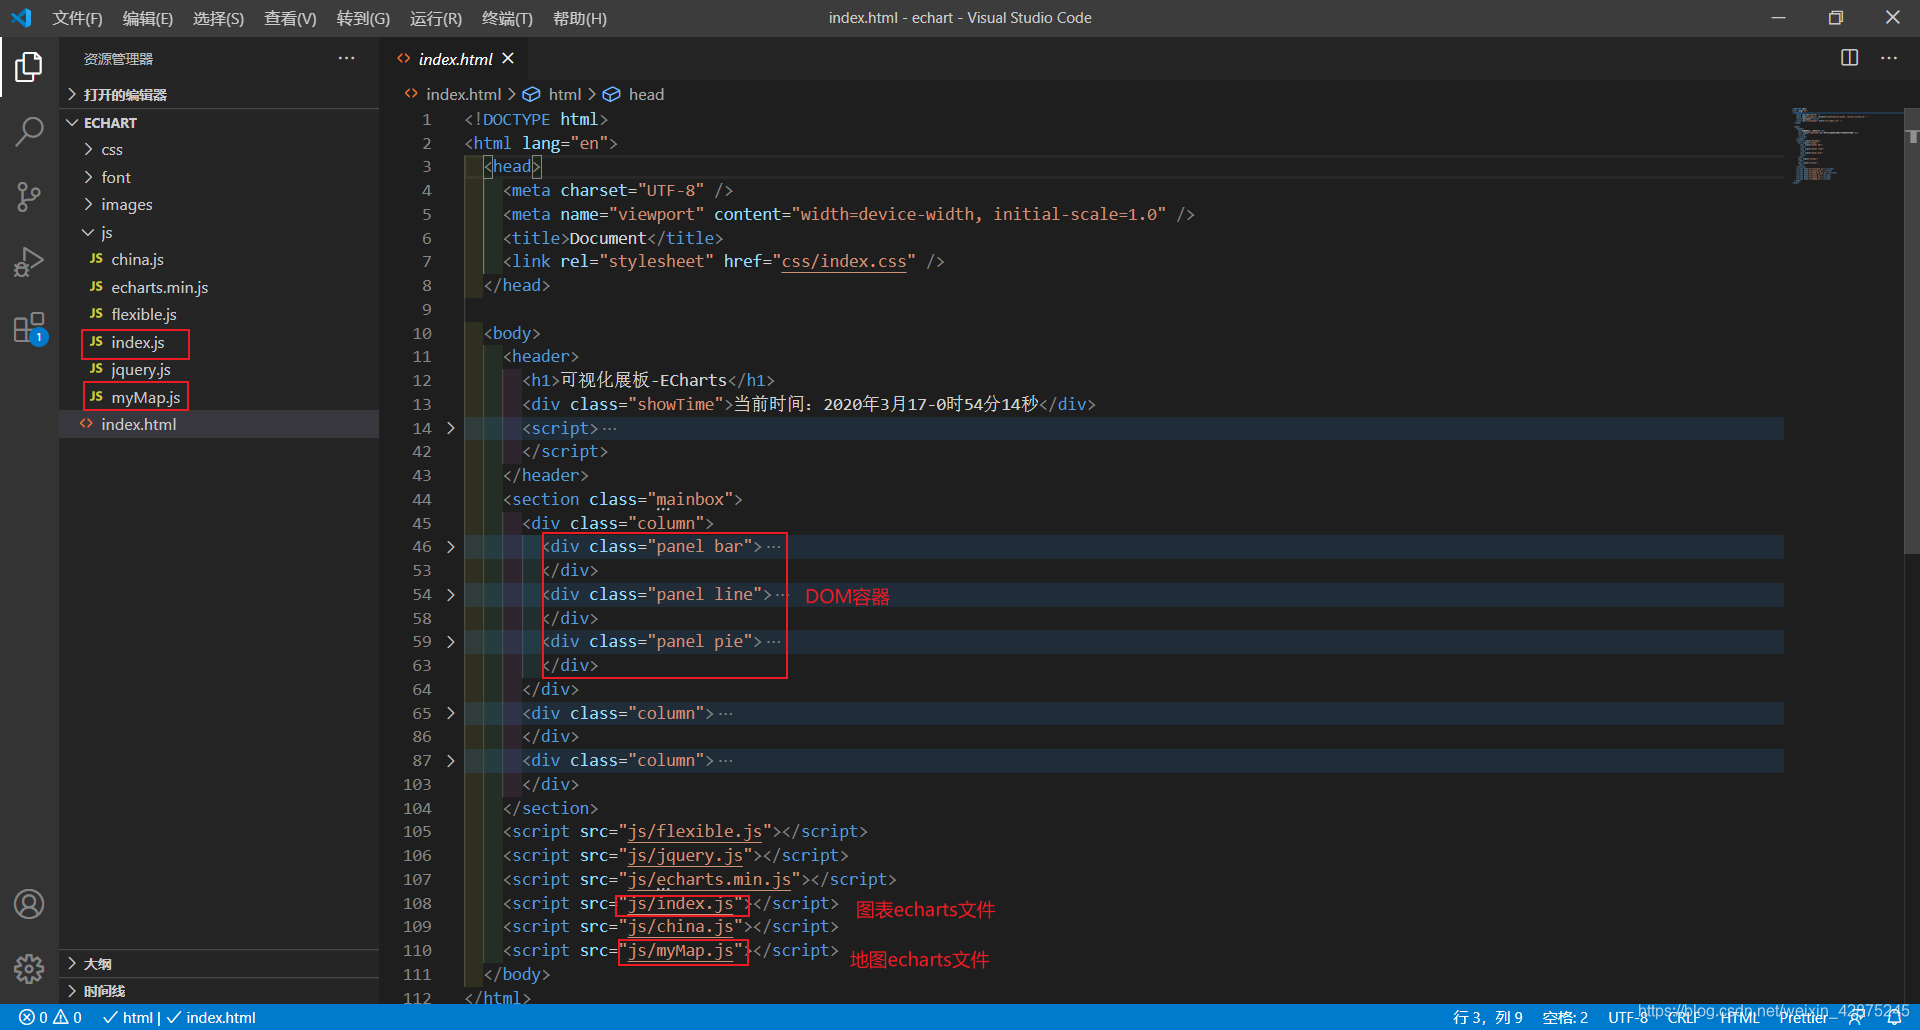Click the split editor right icon

pyautogui.click(x=1850, y=58)
